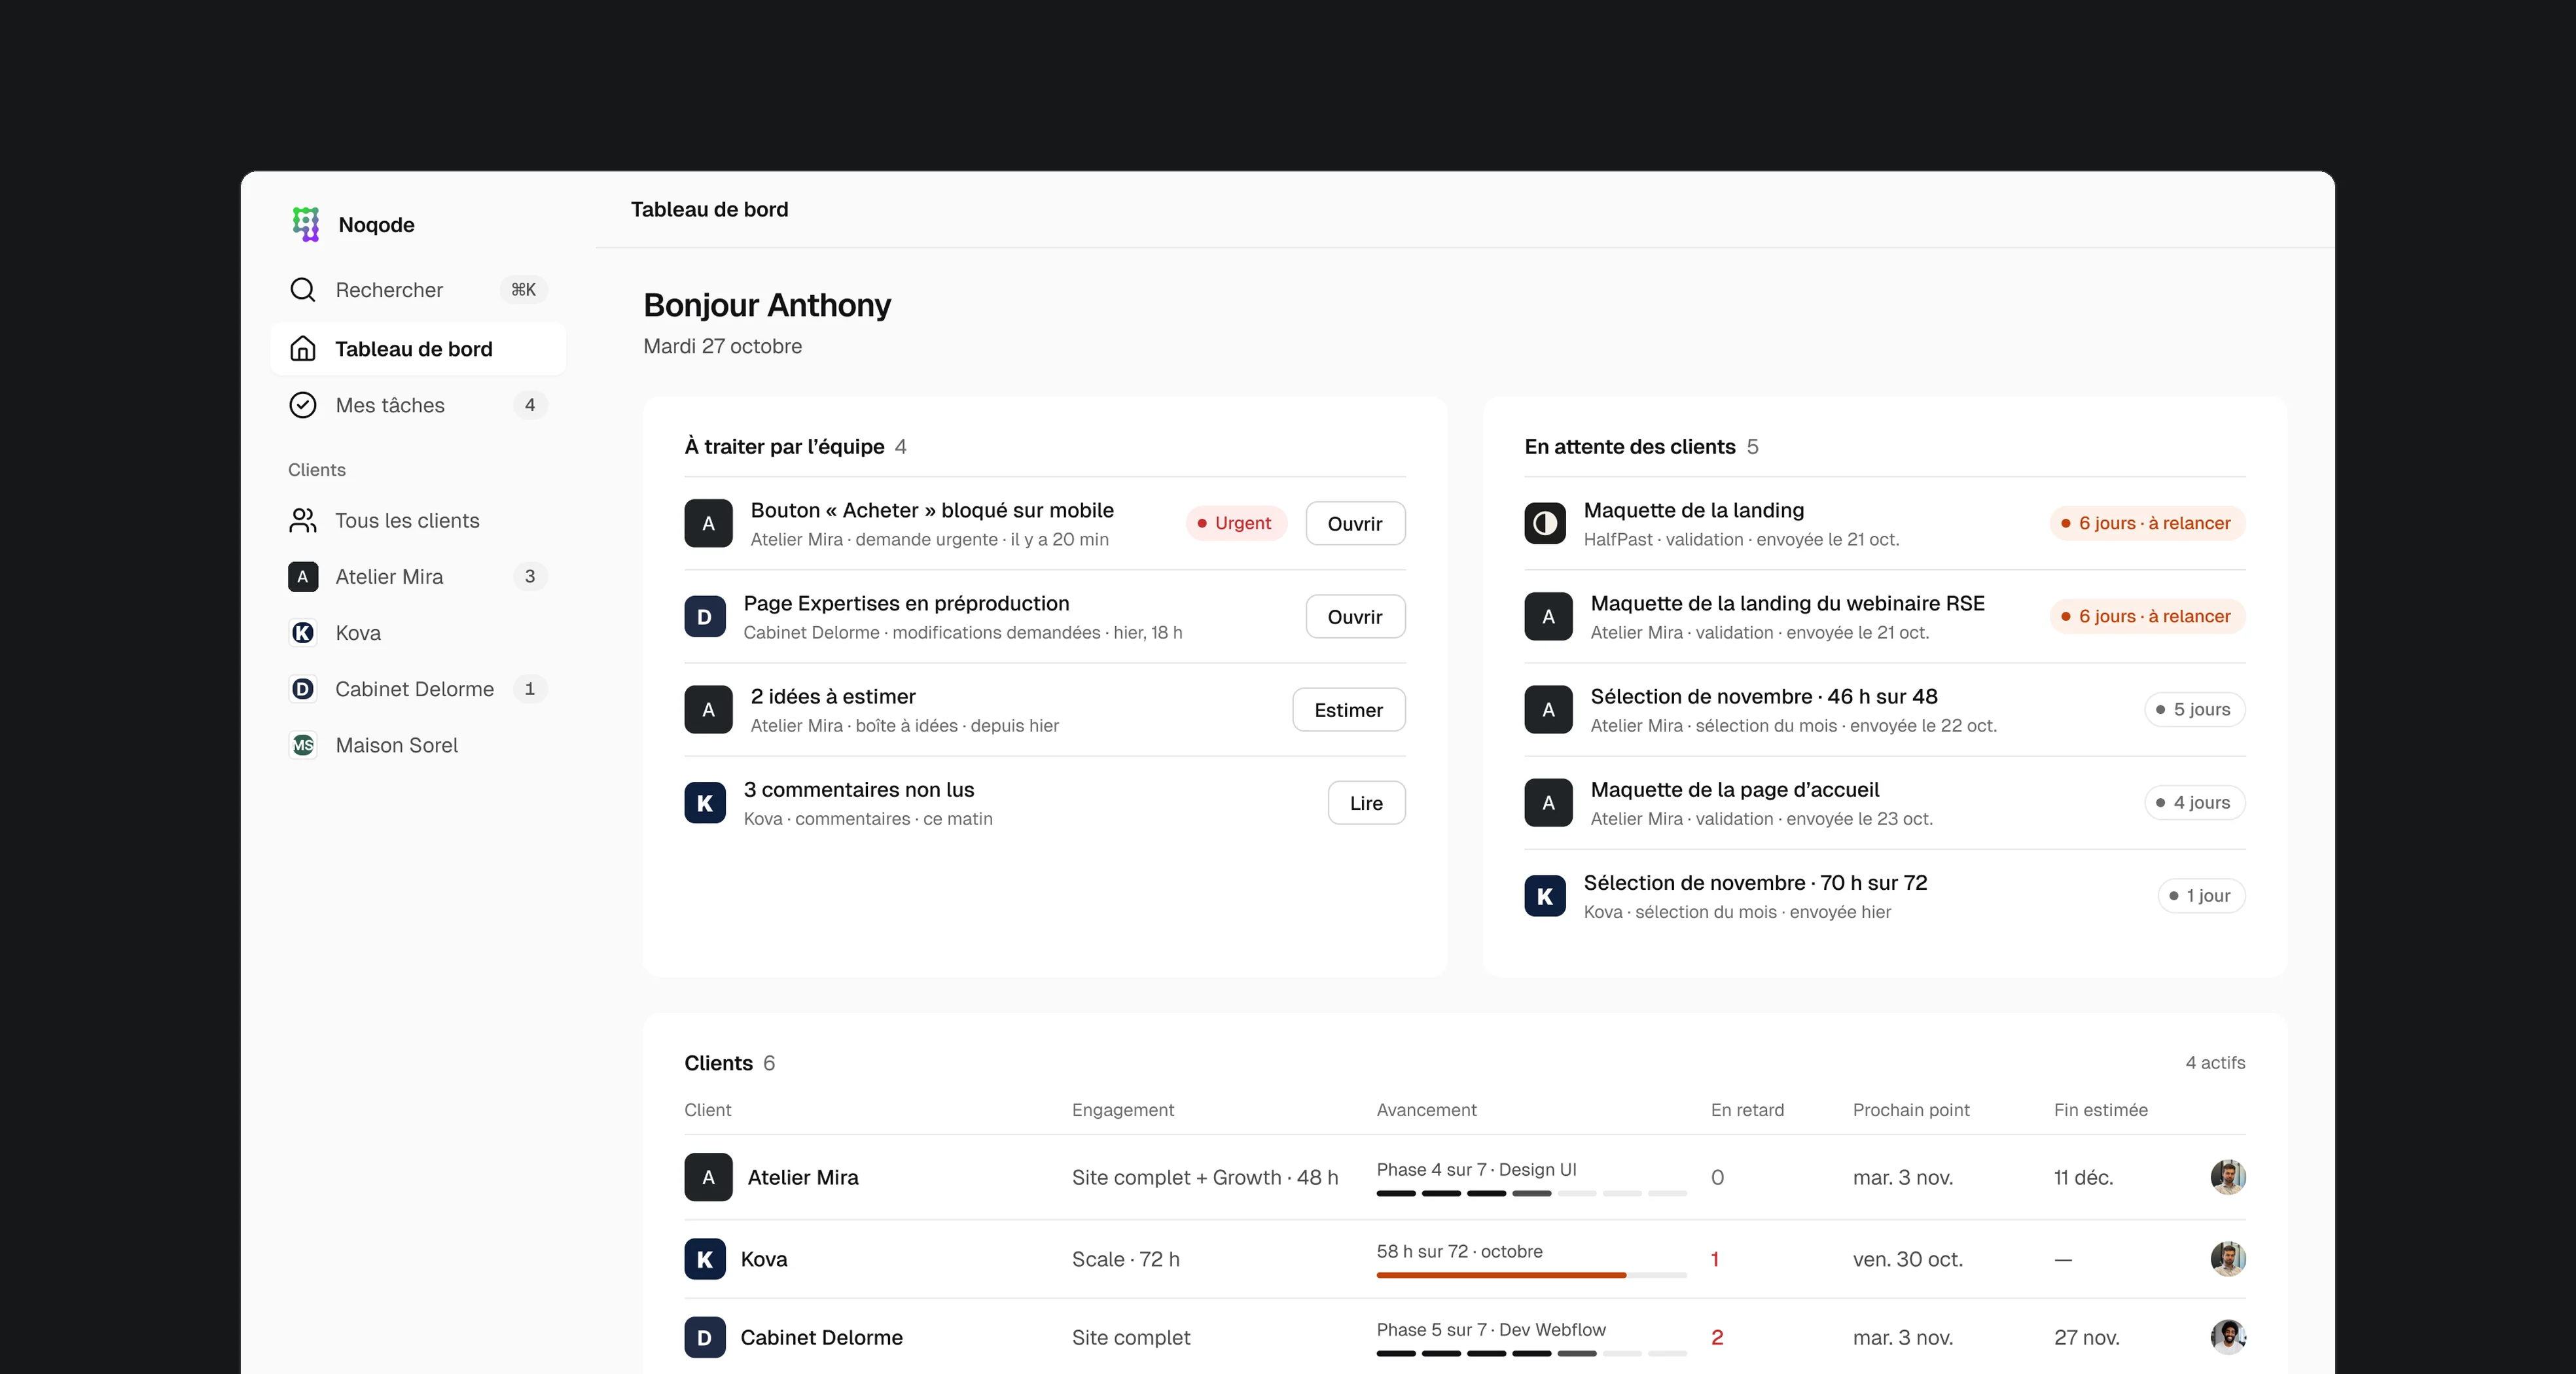2576x1374 pixels.
Task: Click Maquette de la landing du webinaire RSE
Action: coord(1787,604)
